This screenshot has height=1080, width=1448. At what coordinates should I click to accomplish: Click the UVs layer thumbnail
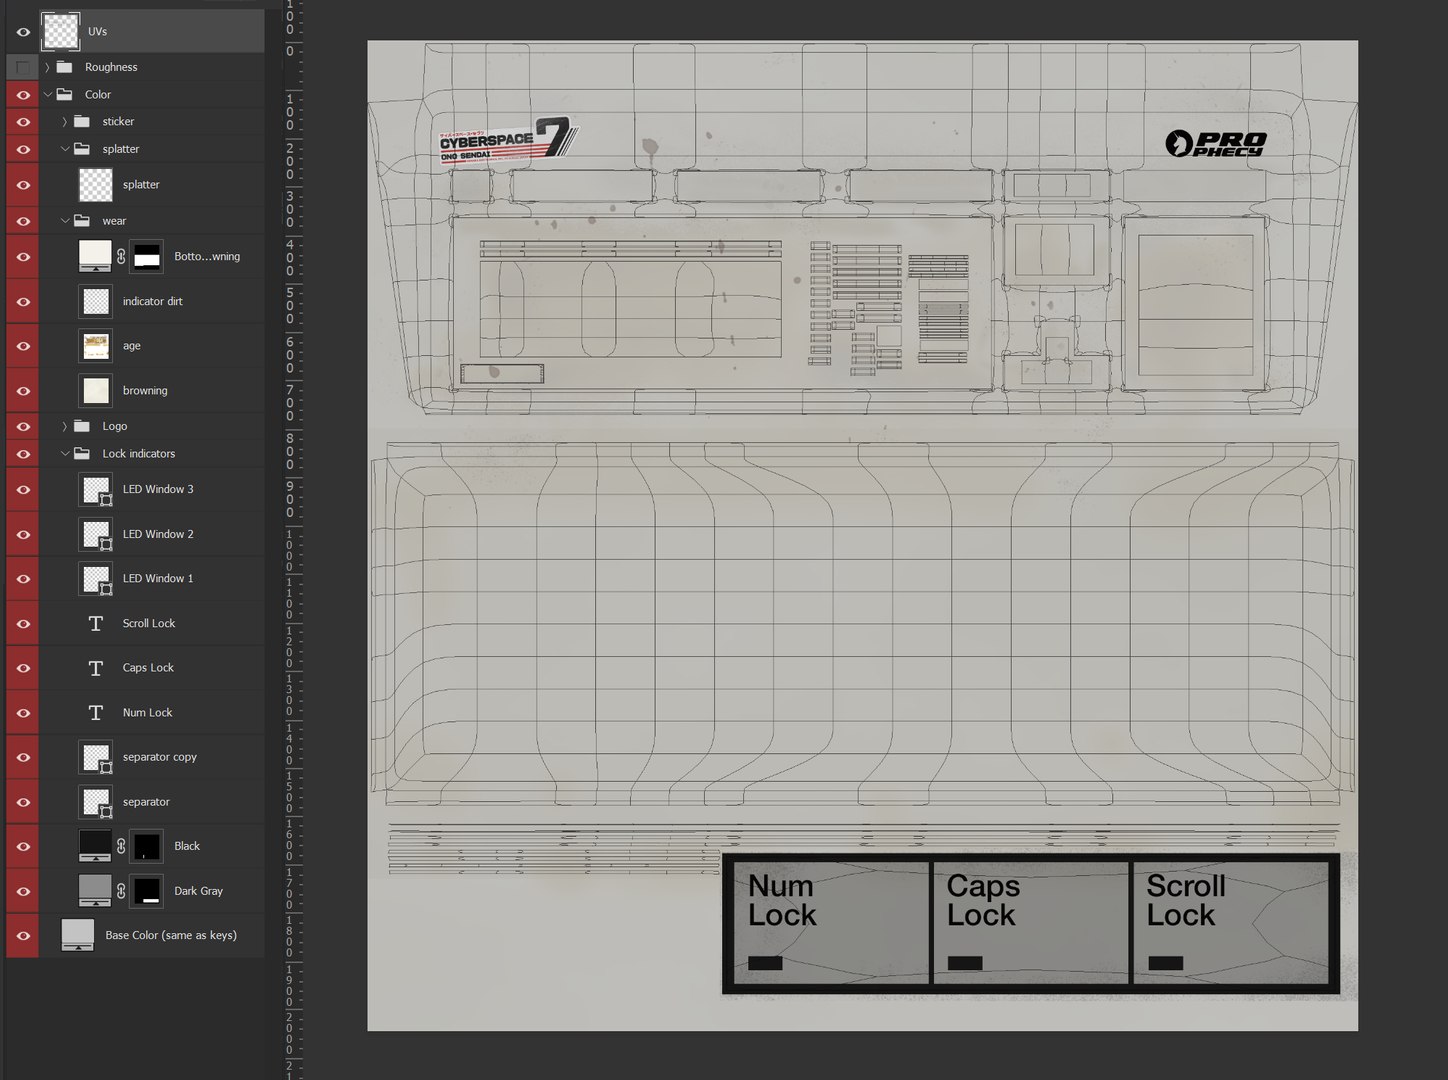[x=61, y=32]
